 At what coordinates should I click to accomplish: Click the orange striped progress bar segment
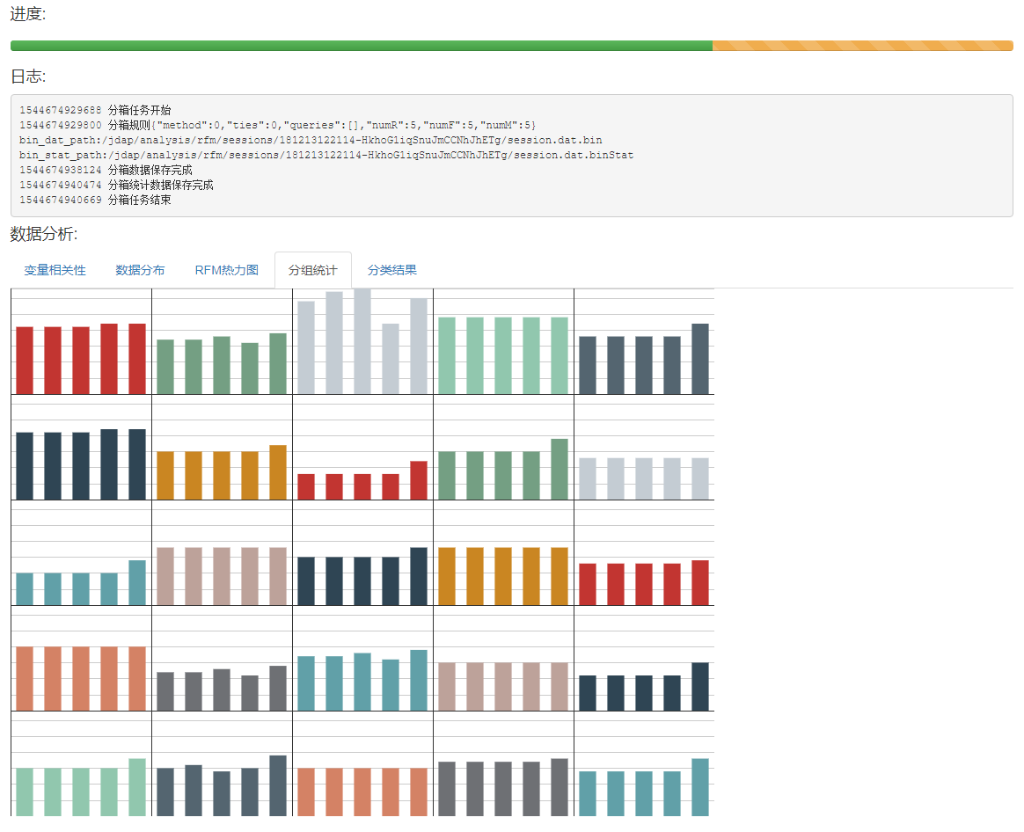(x=862, y=46)
